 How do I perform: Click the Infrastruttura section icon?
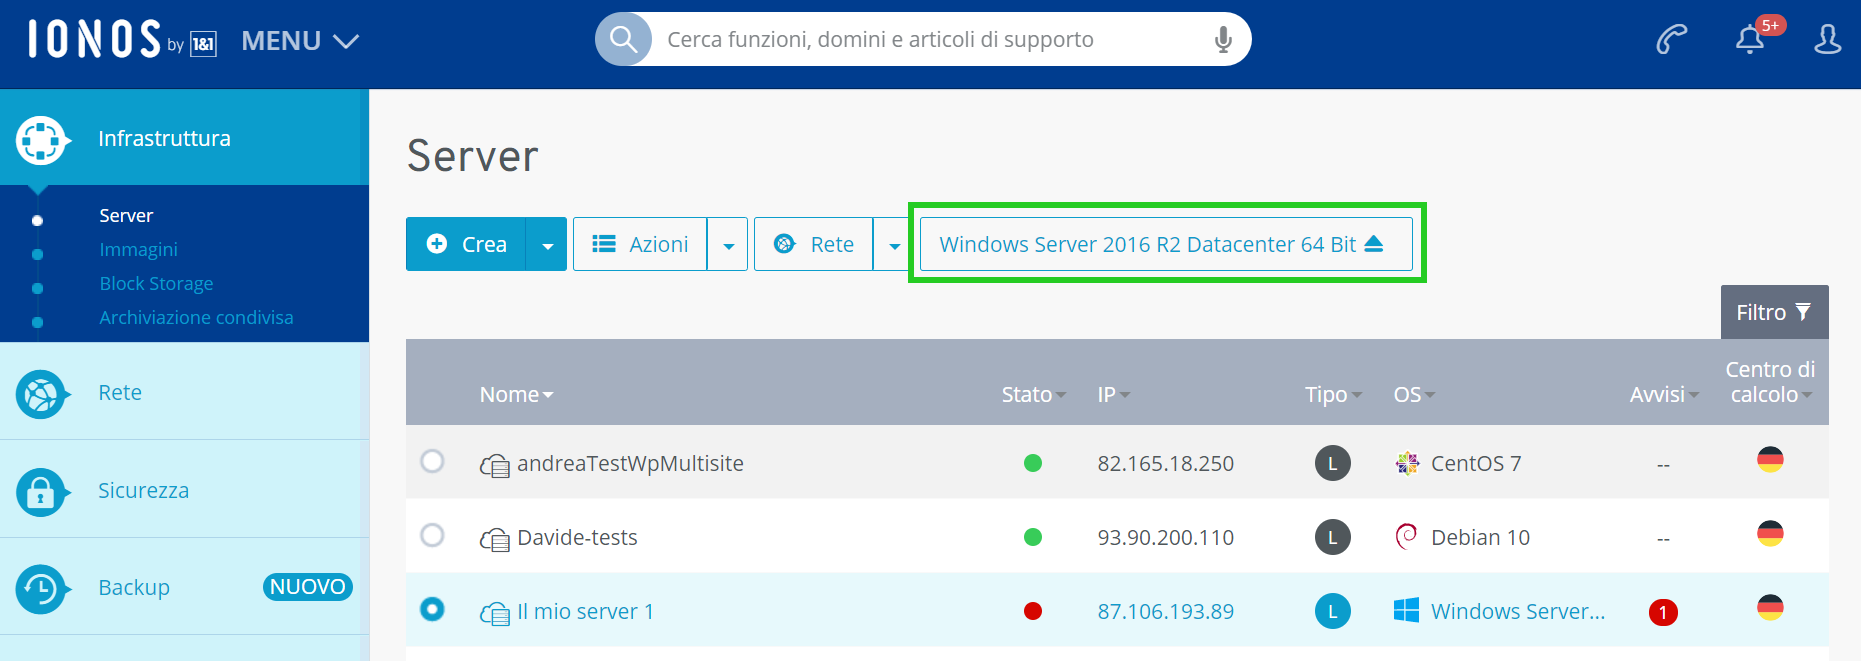pos(41,140)
